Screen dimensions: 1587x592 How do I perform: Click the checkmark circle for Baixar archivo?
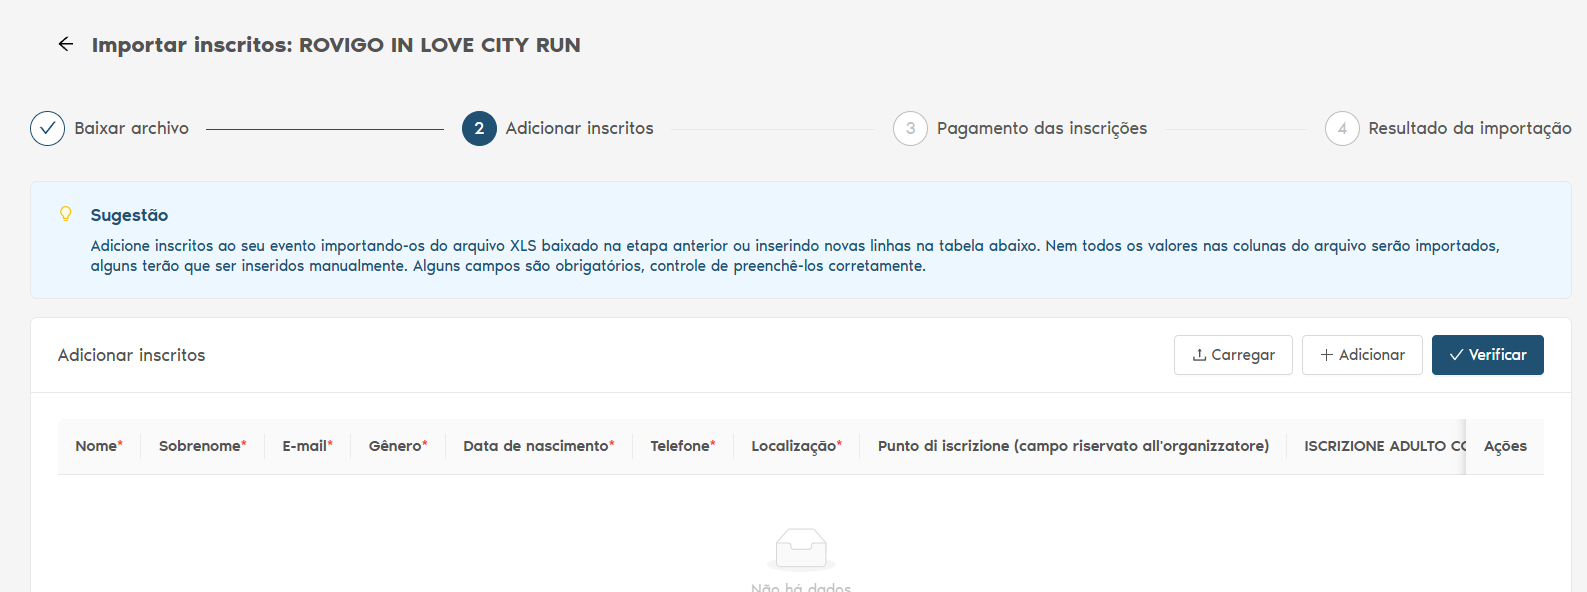point(47,128)
